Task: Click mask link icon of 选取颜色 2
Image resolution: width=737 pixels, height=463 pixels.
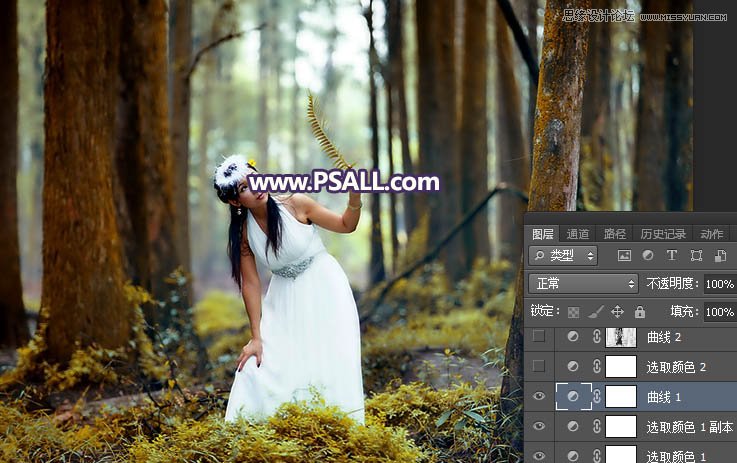Action: [596, 366]
